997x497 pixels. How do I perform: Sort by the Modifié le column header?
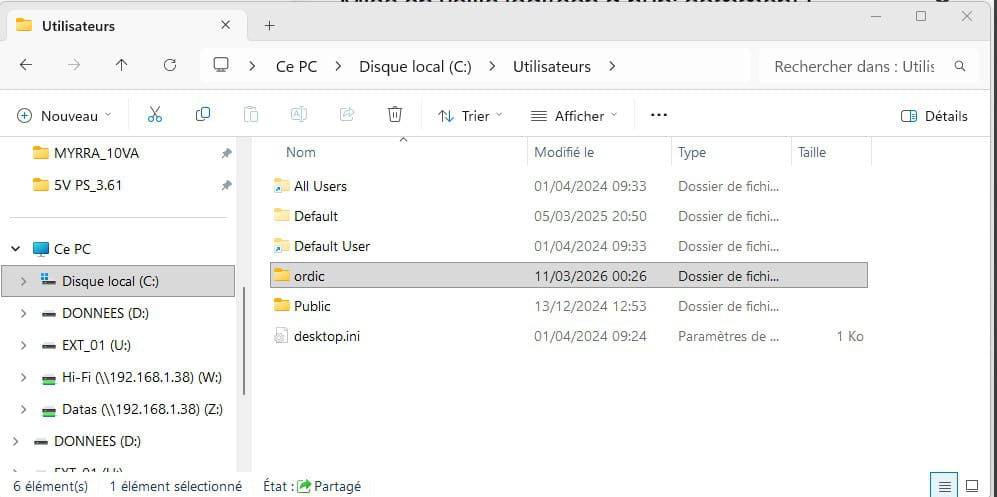pyautogui.click(x=564, y=152)
